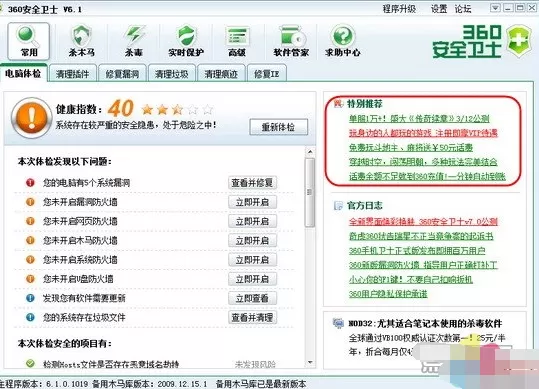
Task: Open the 杀木马 shield icon
Action: [81, 35]
